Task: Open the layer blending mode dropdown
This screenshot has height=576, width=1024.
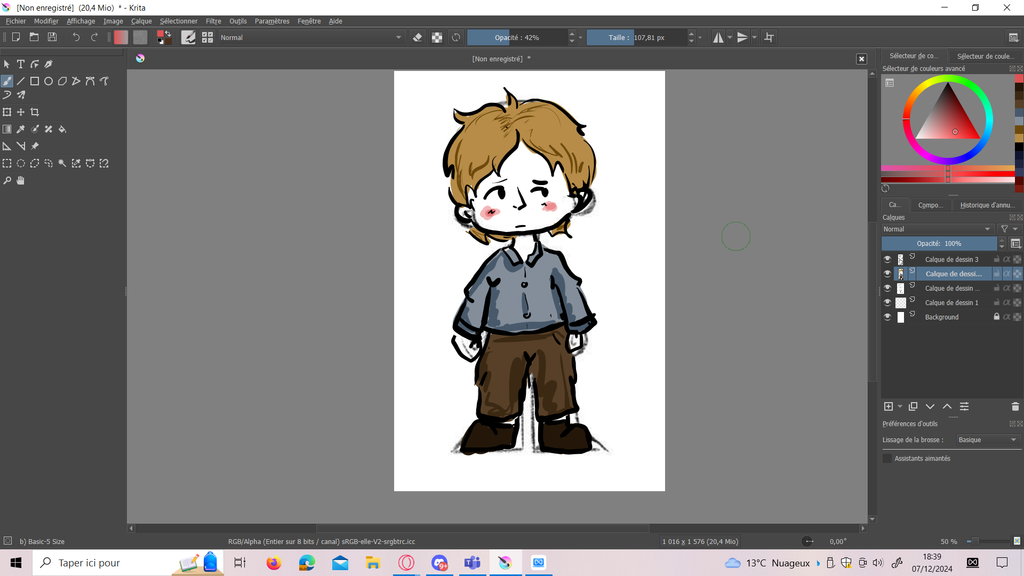Action: tap(938, 229)
